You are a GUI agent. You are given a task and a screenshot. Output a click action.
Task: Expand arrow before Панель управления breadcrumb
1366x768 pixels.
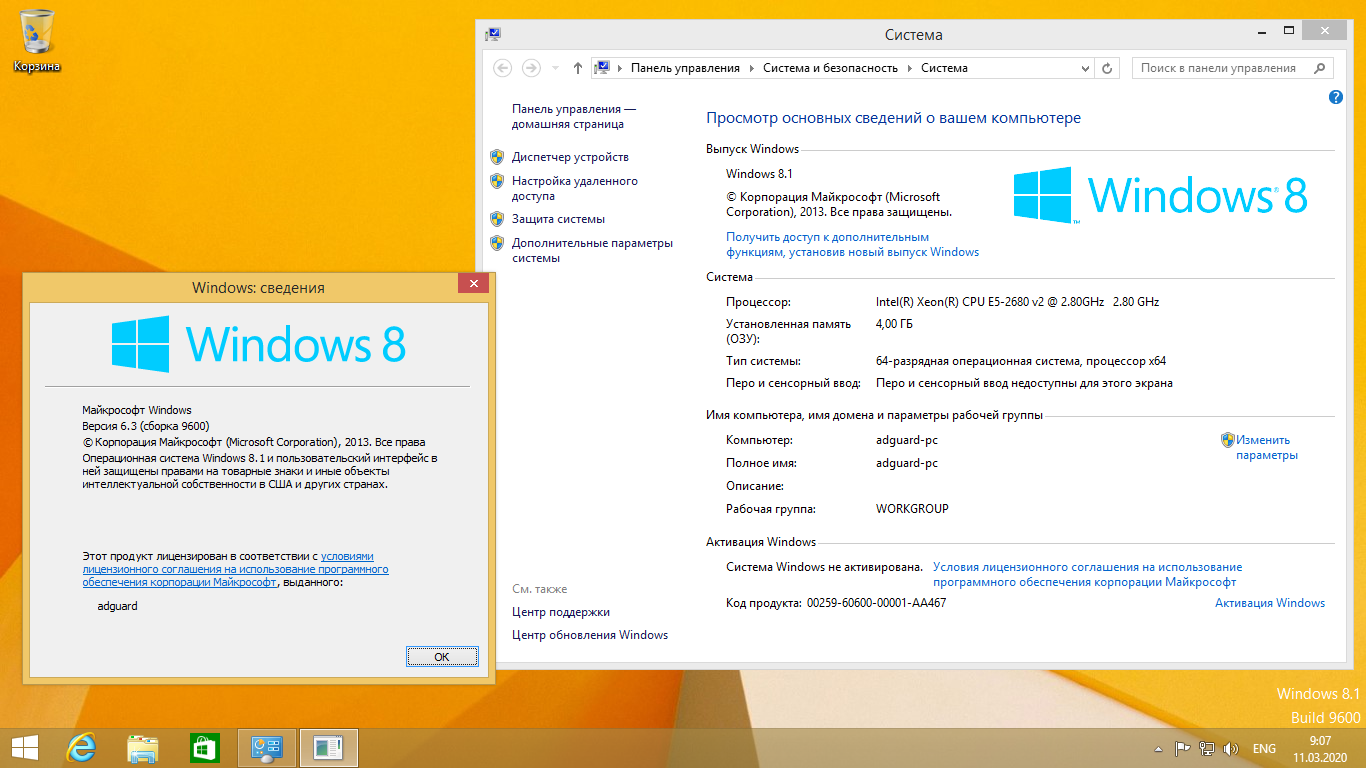point(620,68)
